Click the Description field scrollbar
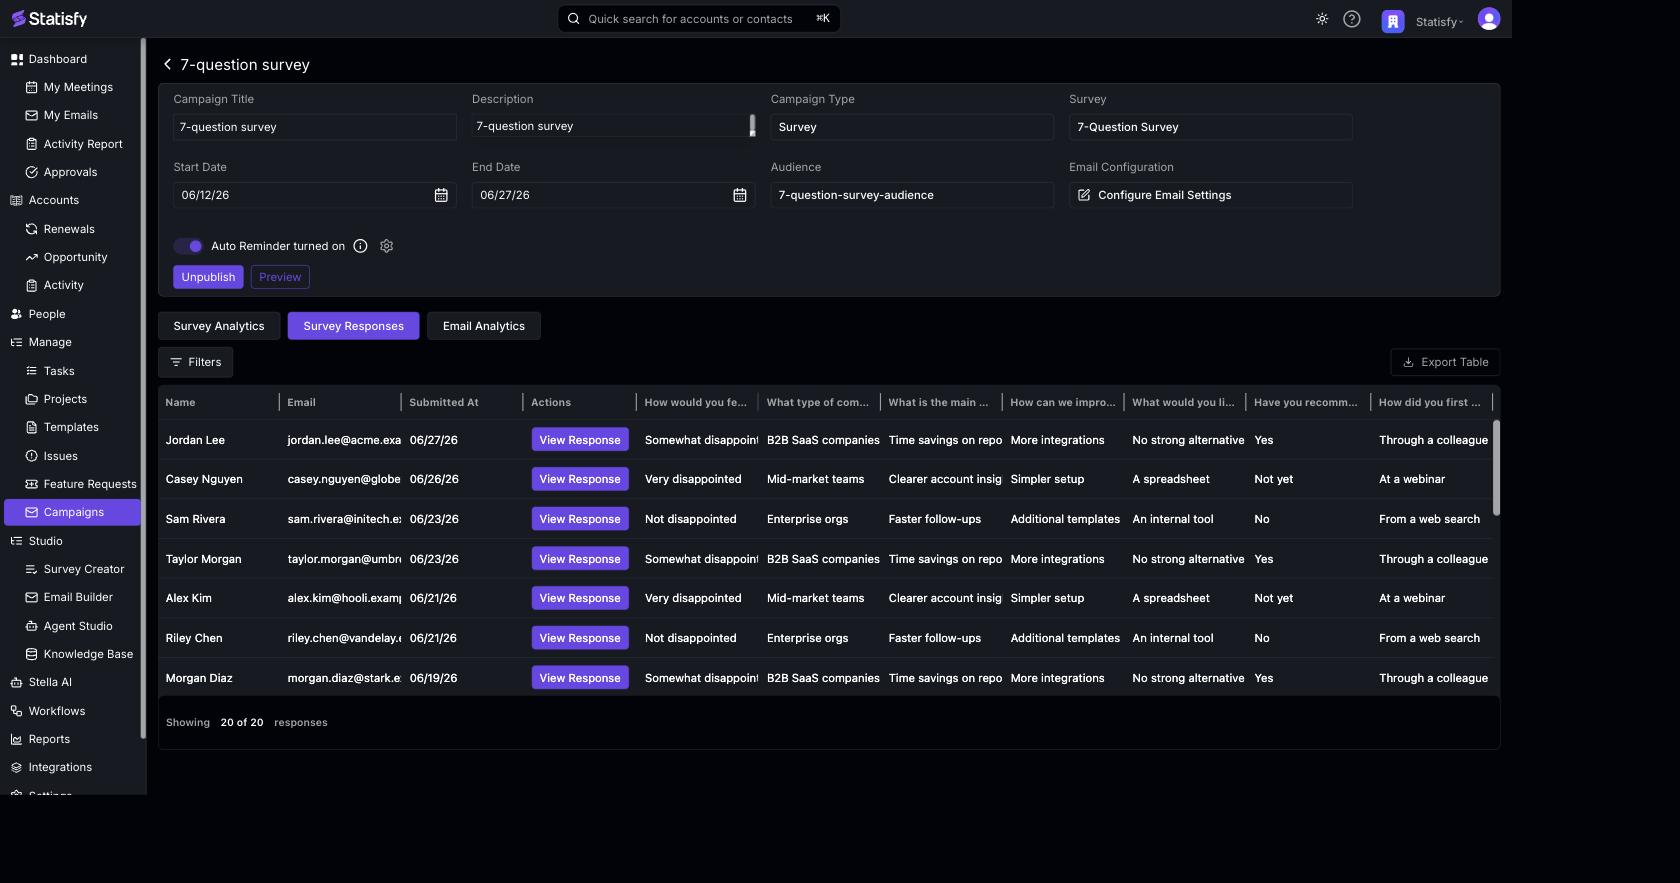 pos(752,125)
